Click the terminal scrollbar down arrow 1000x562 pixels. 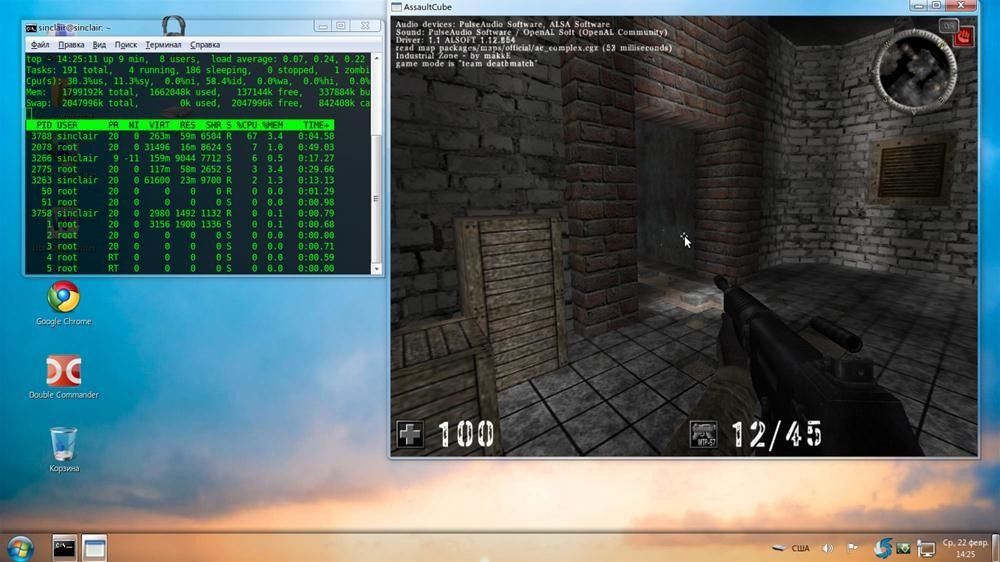(x=376, y=269)
